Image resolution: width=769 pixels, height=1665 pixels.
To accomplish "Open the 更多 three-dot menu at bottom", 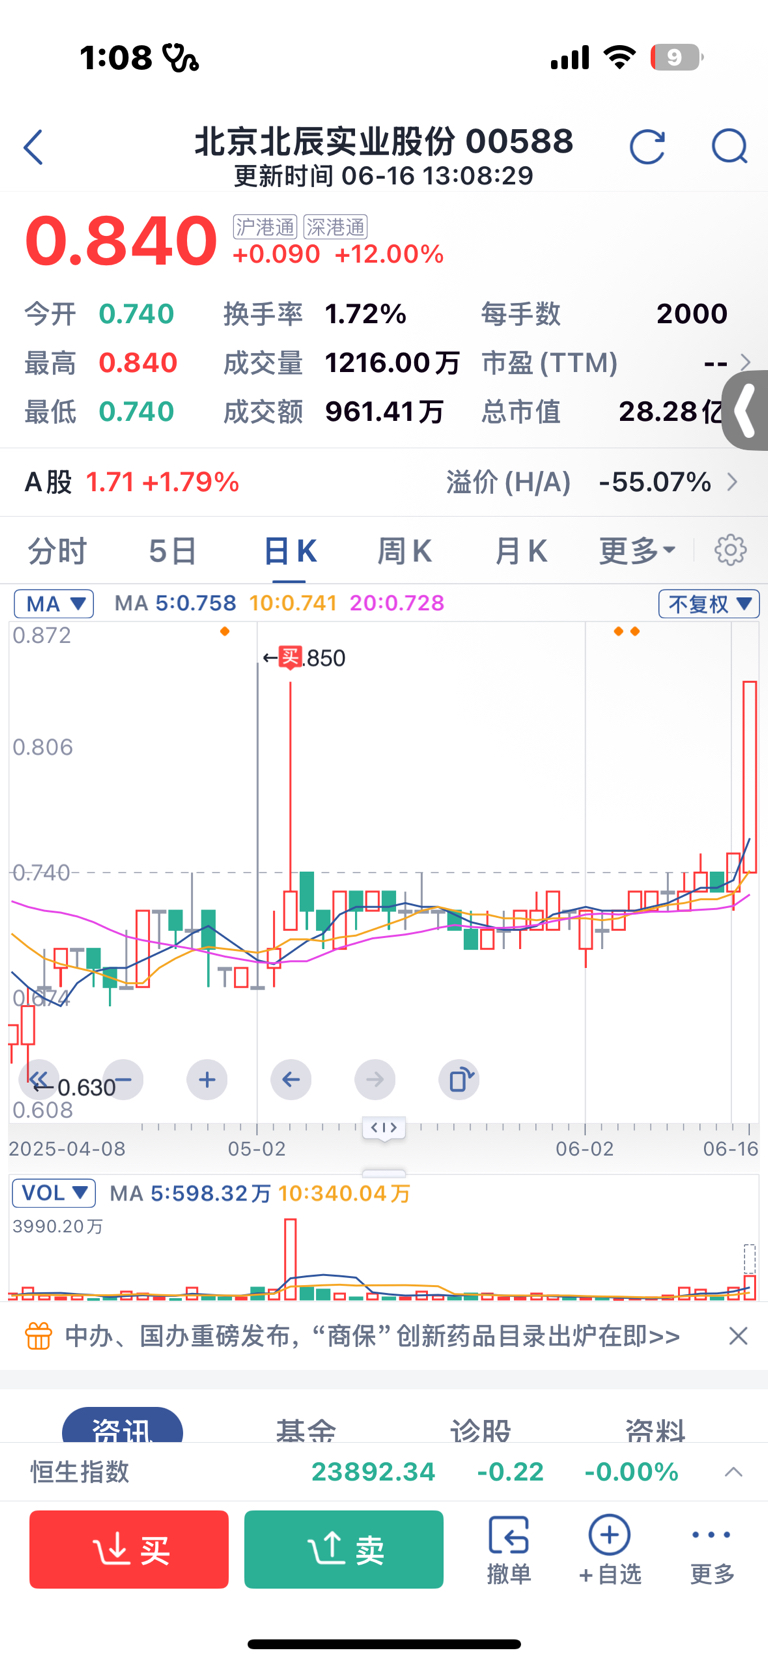I will point(712,1549).
